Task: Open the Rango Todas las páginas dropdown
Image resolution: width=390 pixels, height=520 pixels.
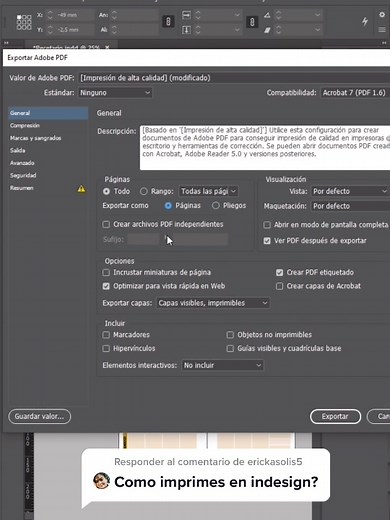Action: (209, 191)
